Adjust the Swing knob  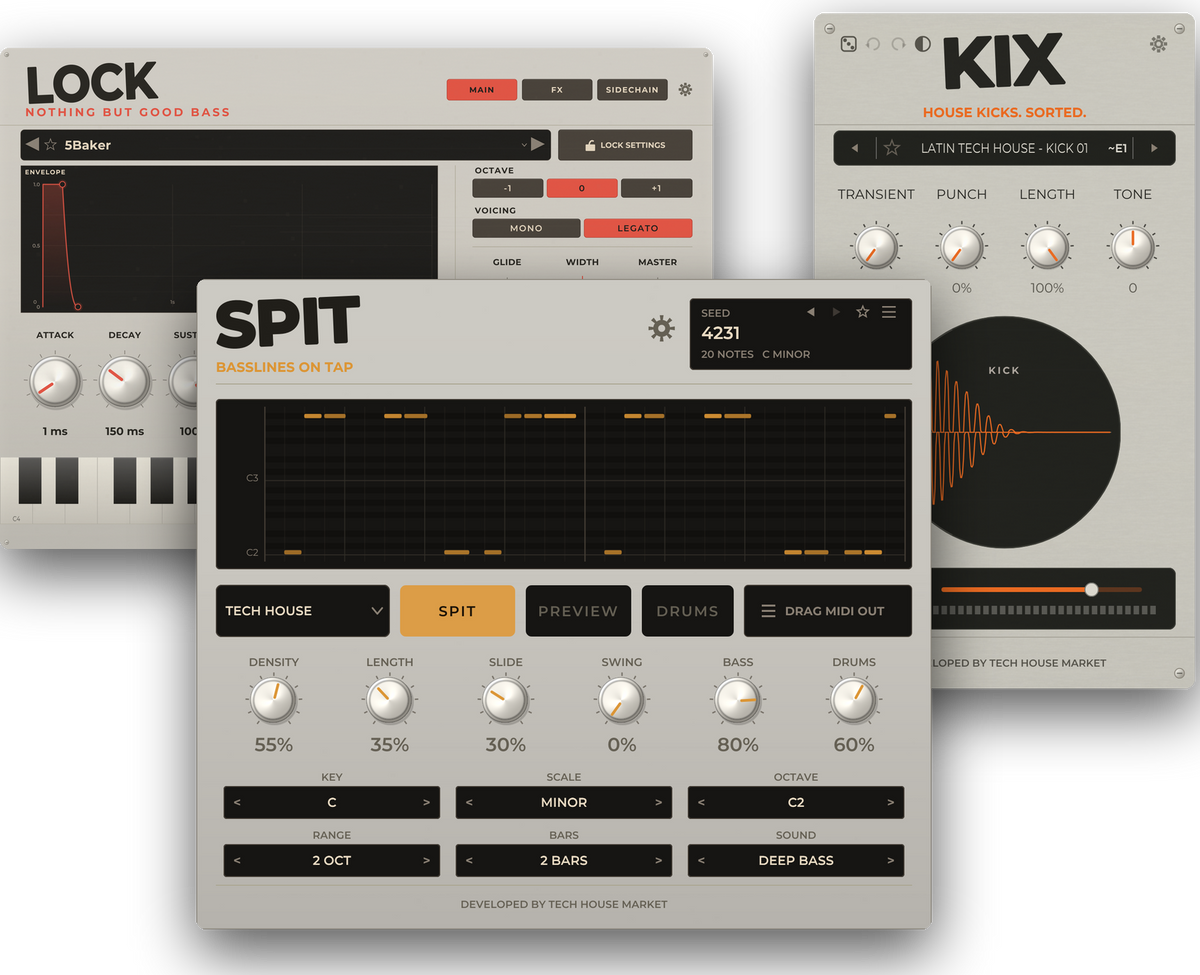pyautogui.click(x=621, y=701)
